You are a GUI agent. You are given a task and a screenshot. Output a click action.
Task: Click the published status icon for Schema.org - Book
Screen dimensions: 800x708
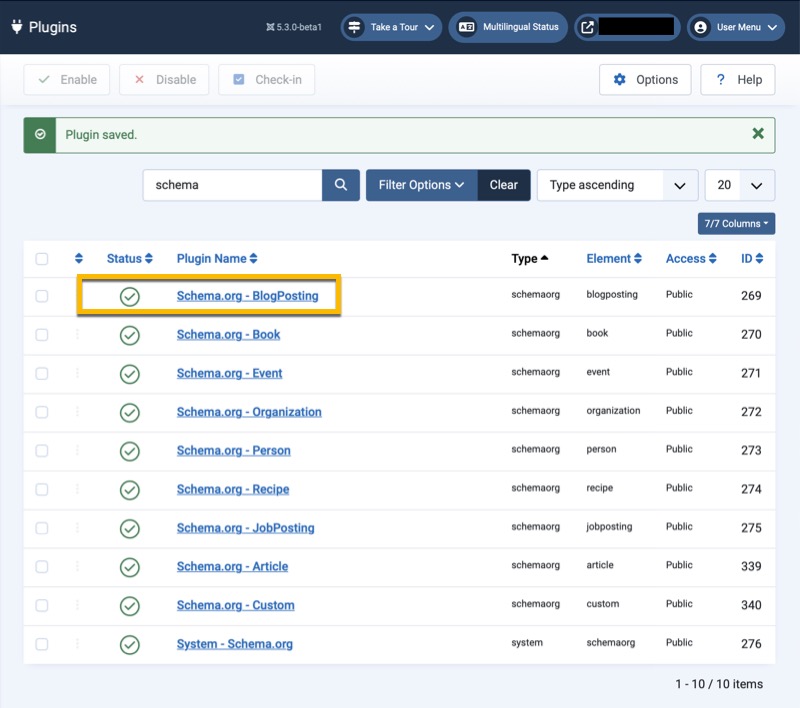point(129,335)
